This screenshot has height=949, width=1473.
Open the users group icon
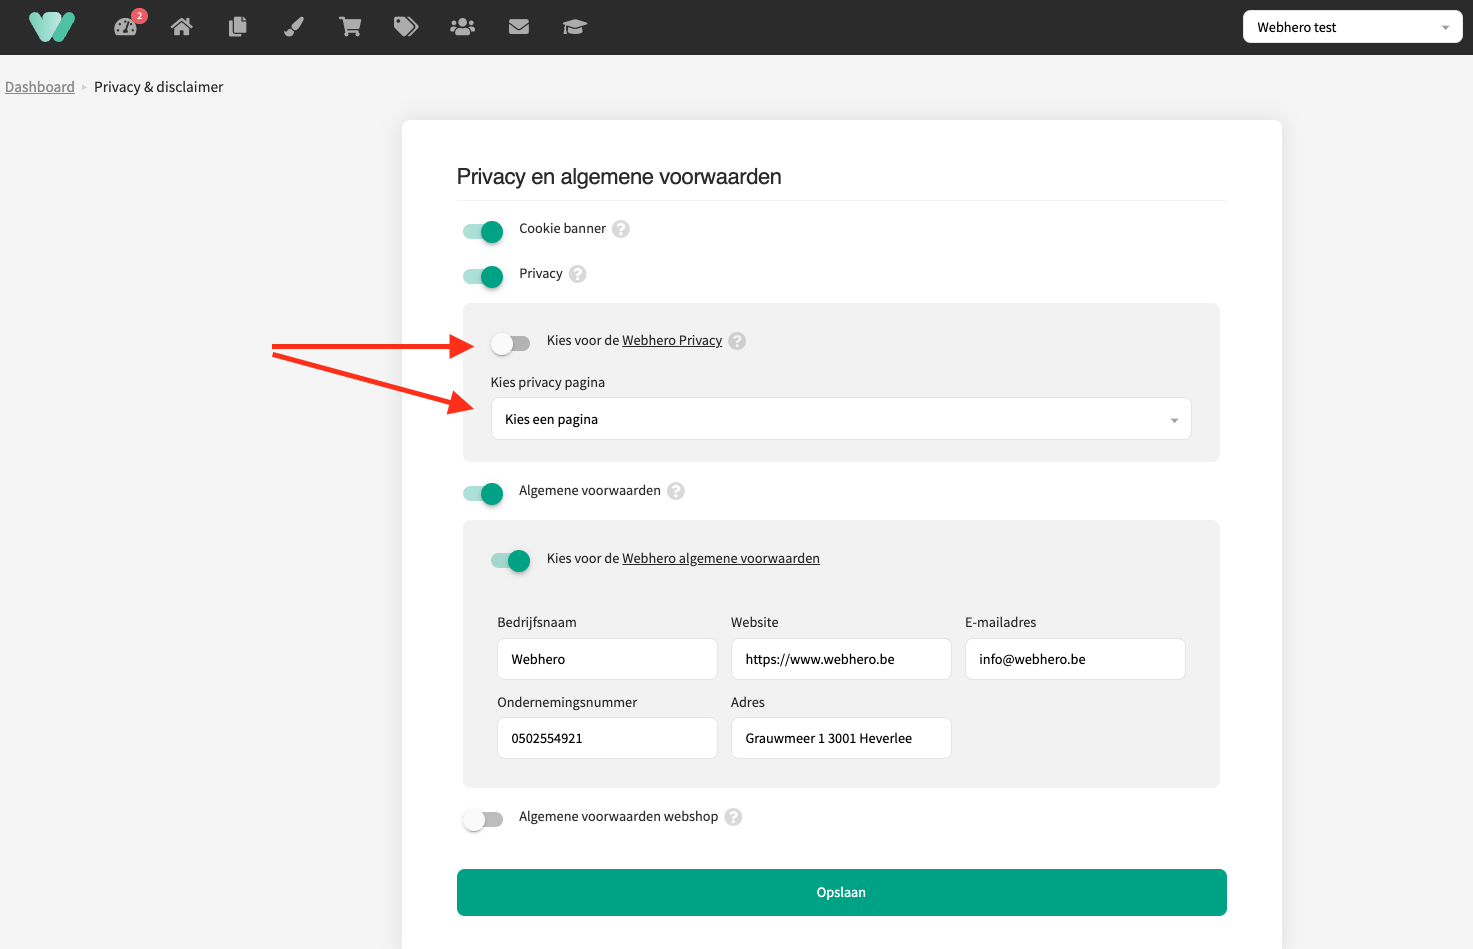(x=462, y=27)
